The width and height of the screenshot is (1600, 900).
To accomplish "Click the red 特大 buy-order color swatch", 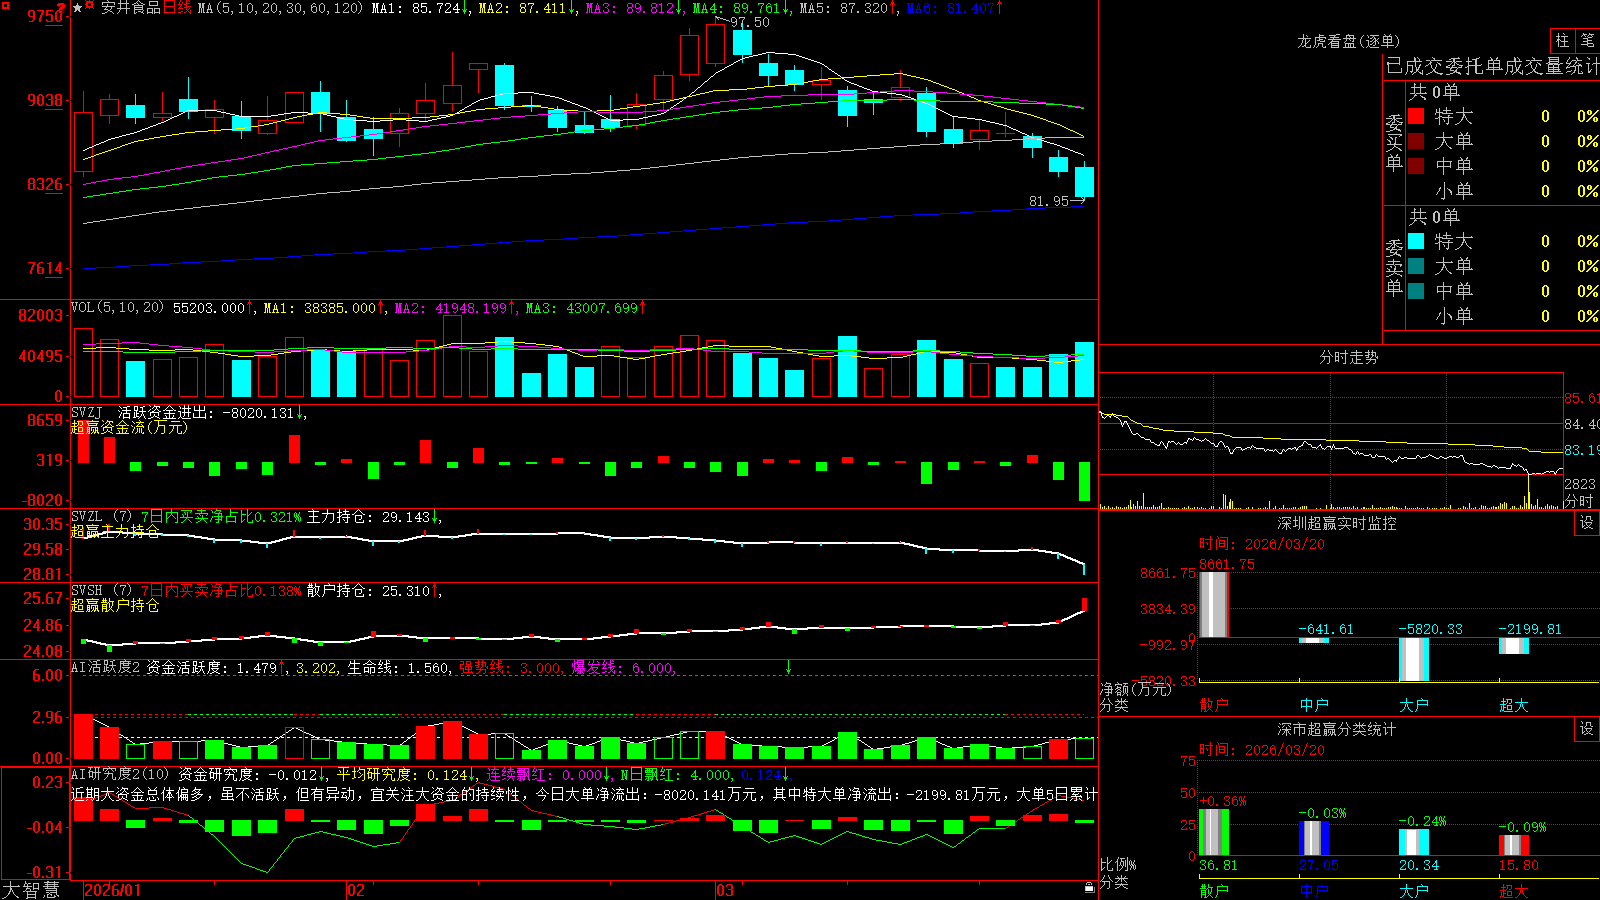I will (1416, 116).
